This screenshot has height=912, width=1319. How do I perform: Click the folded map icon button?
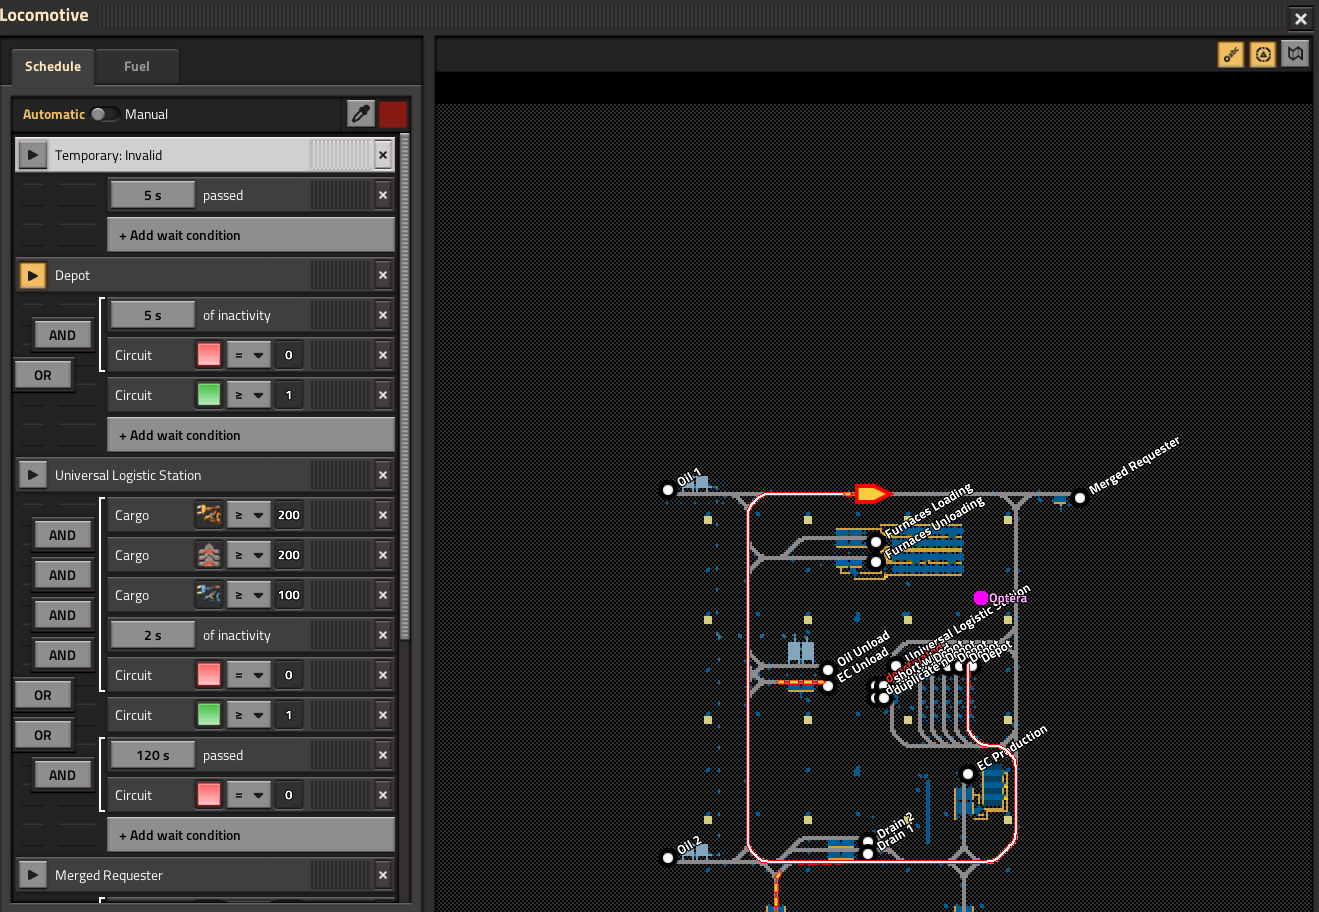1296,54
